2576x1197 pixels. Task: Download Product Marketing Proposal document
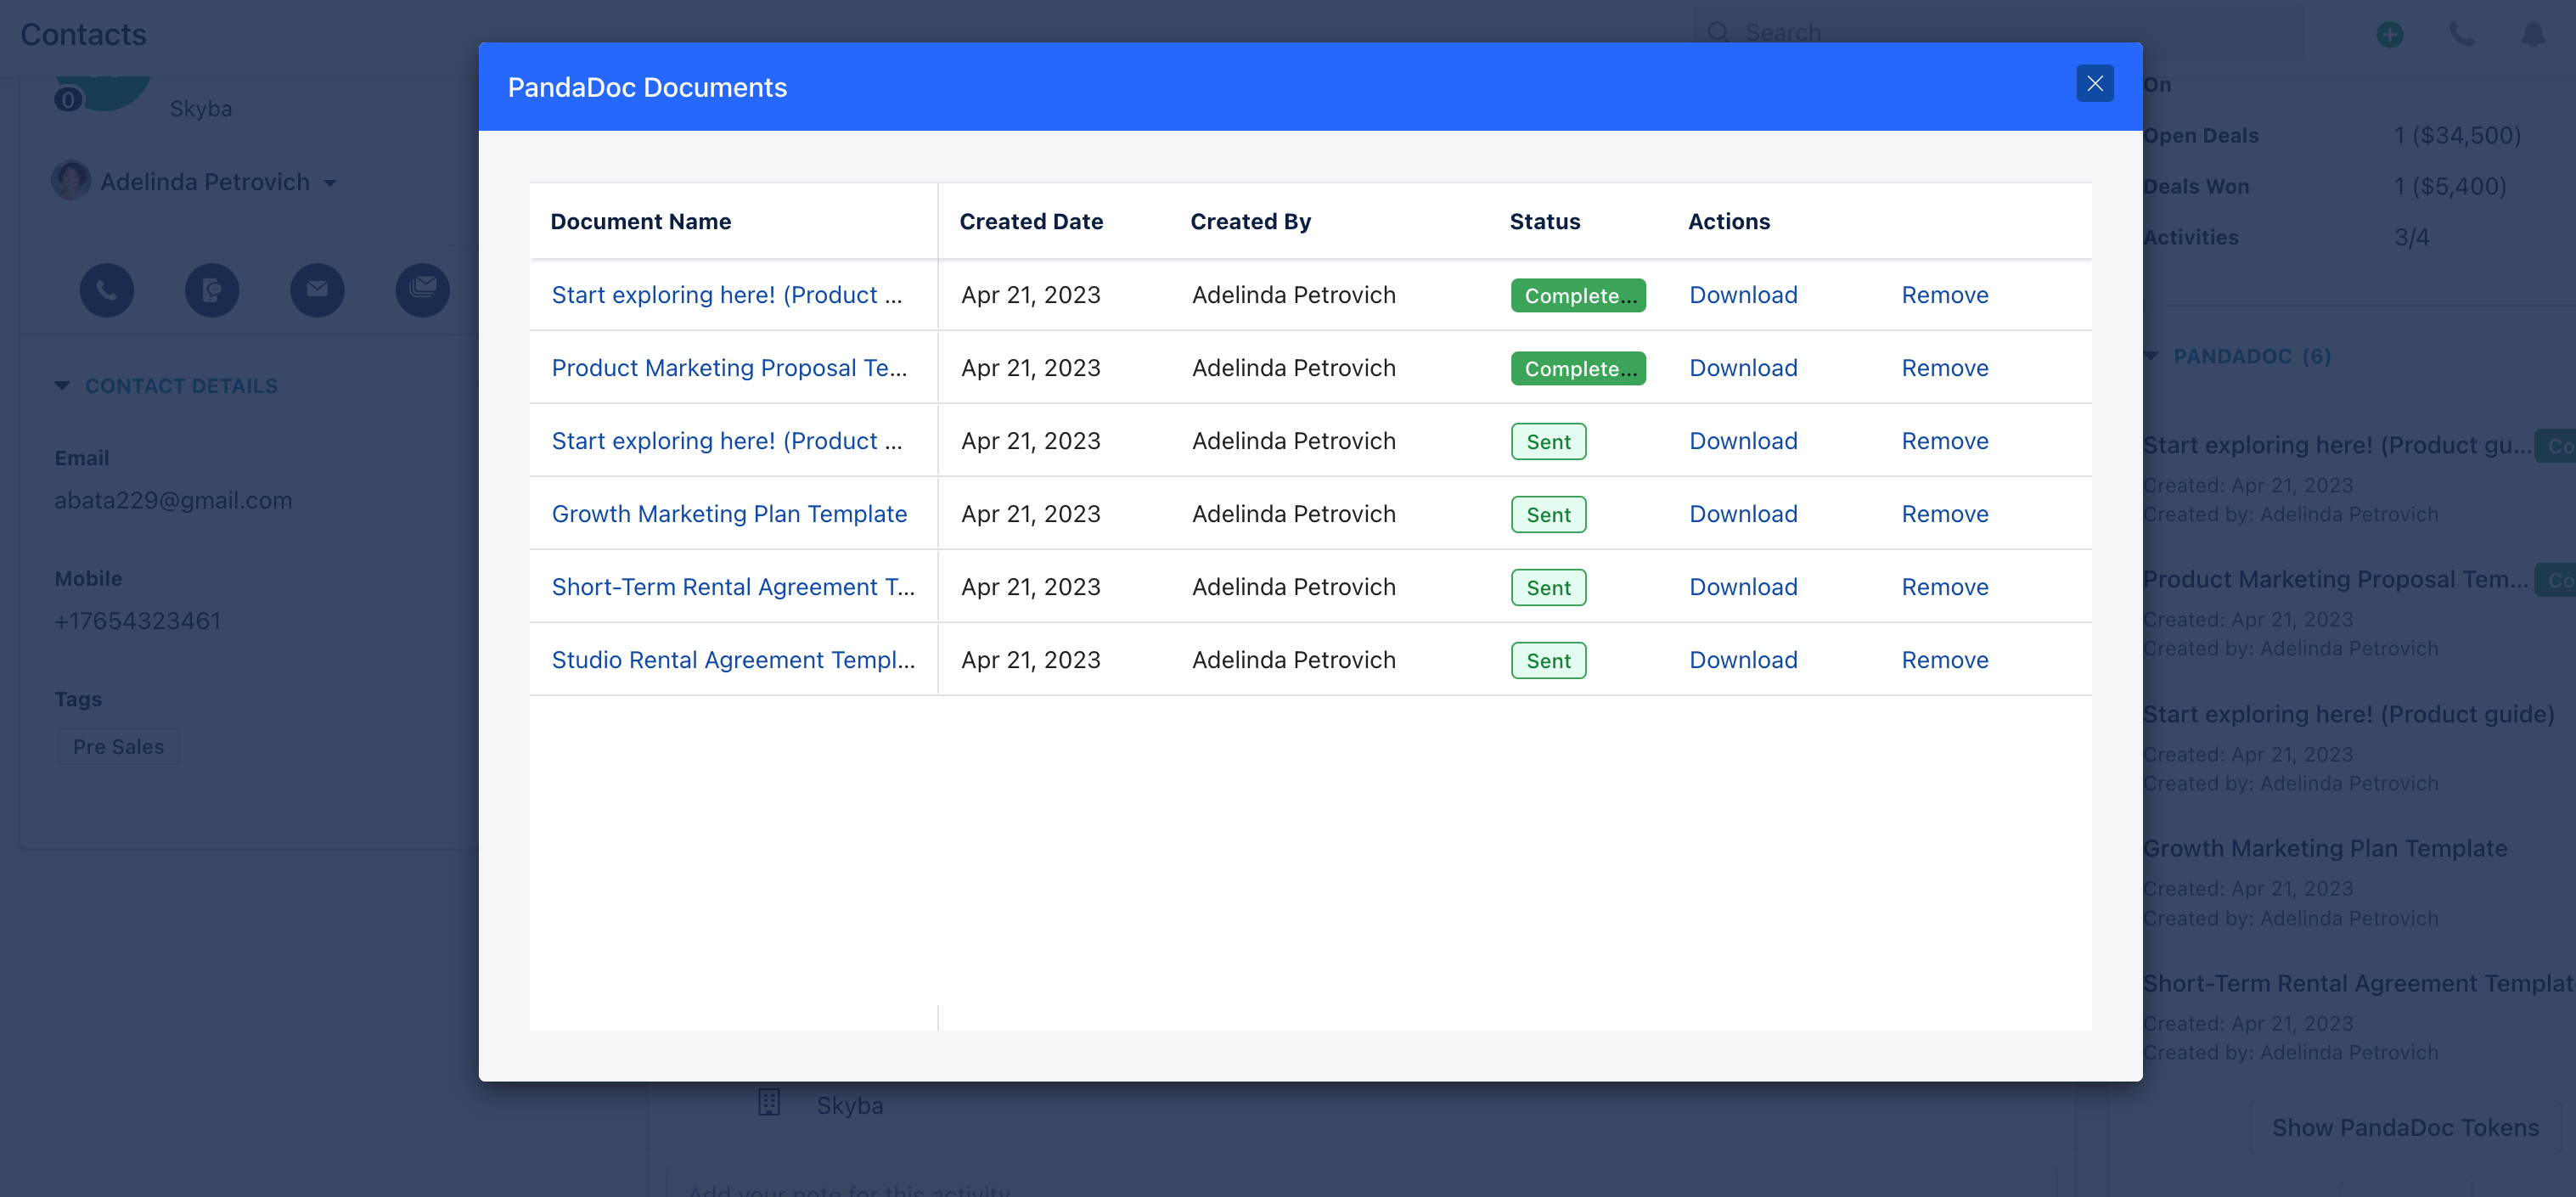(1743, 368)
